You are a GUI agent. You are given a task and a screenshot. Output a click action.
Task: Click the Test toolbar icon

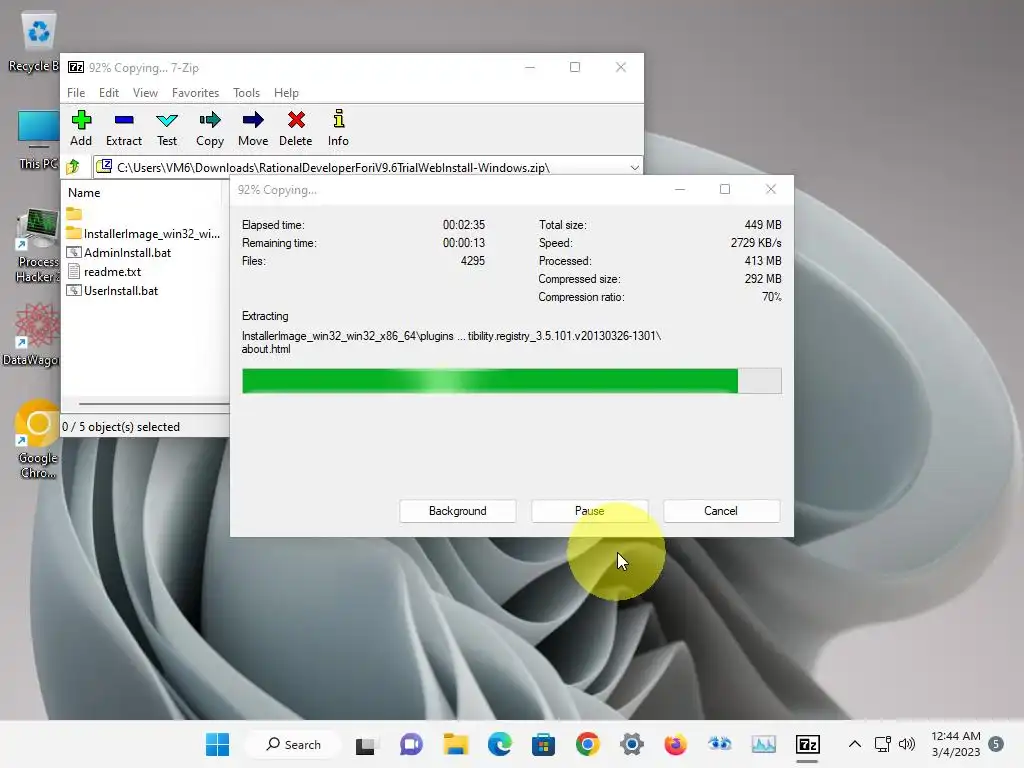[167, 128]
